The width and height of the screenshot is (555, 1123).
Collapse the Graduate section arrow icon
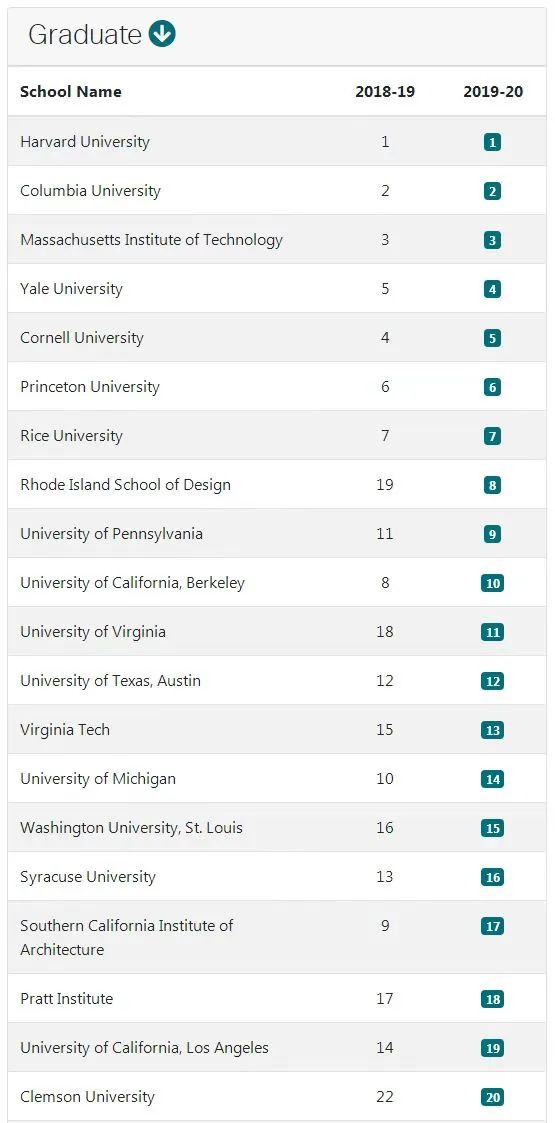pyautogui.click(x=162, y=34)
